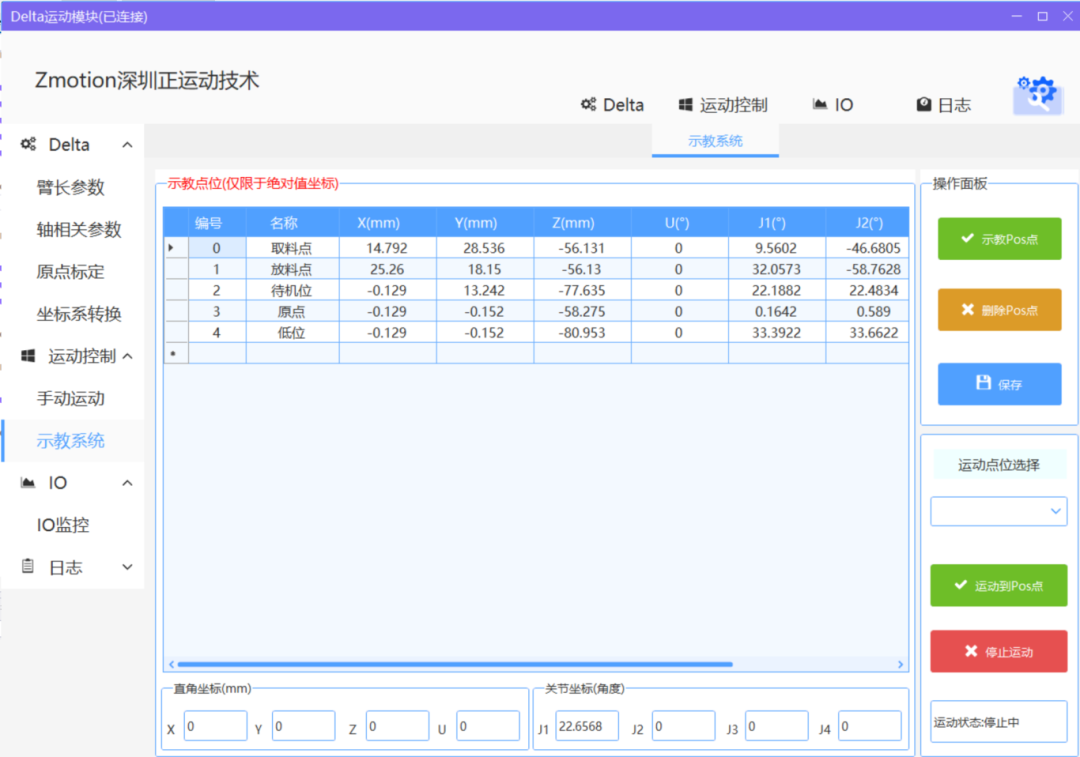This screenshot has width=1080, height=757.
Task: Click the checkmark icon on 运动到Pos点 button
Action: pos(961,585)
